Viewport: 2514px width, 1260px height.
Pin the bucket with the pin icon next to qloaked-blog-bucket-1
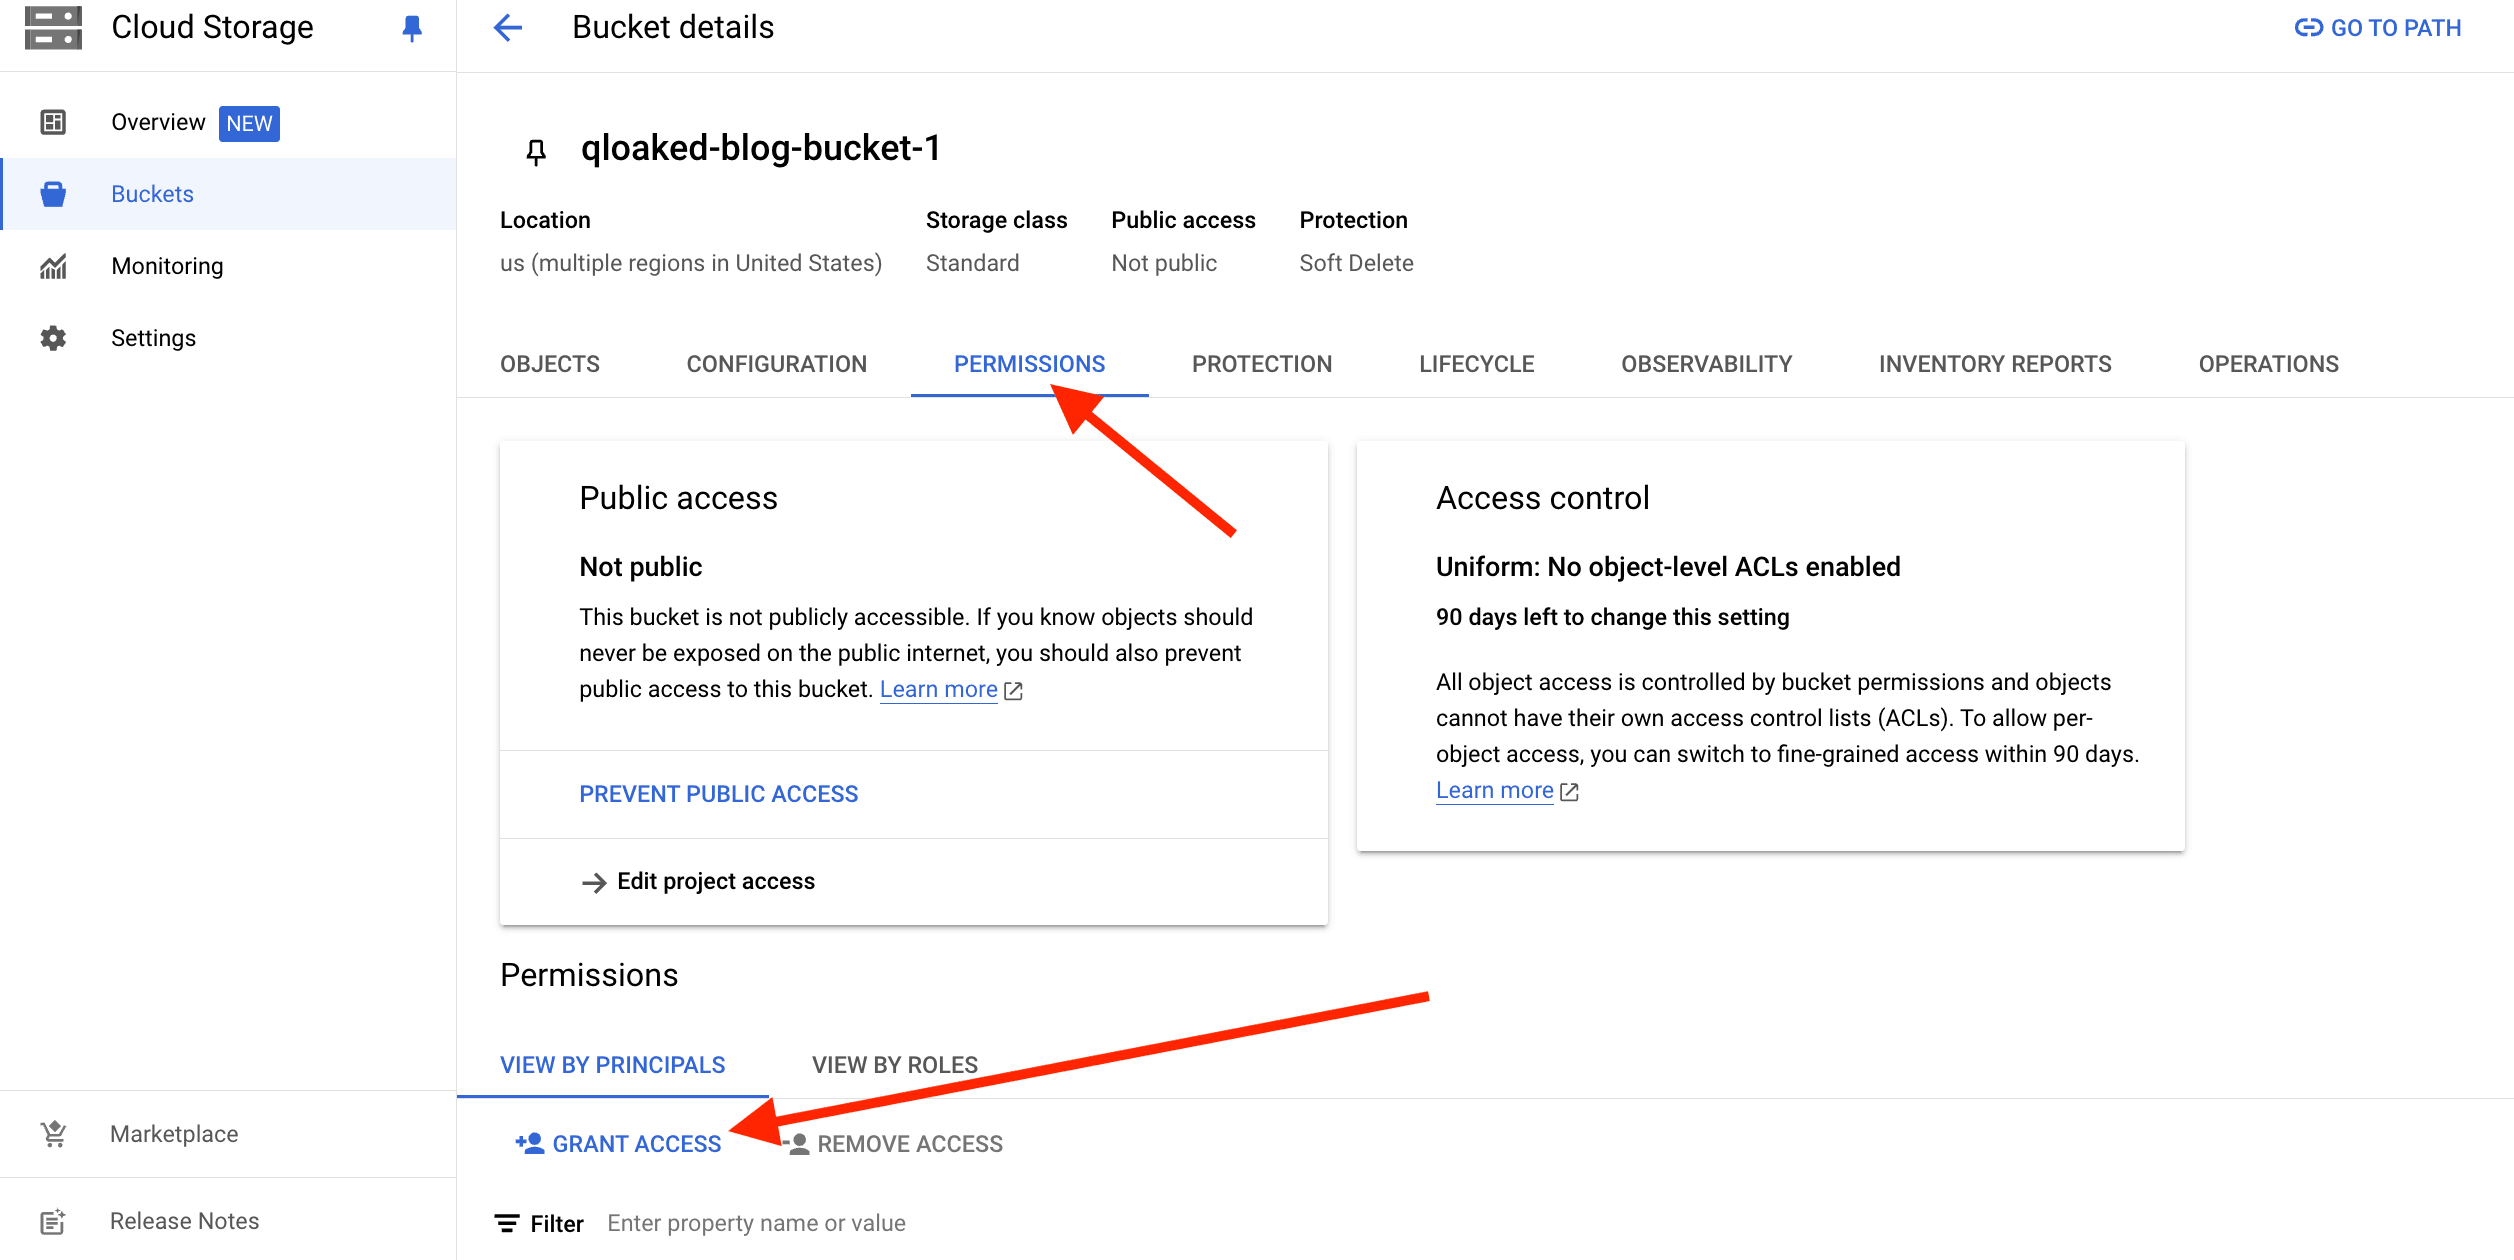[x=536, y=151]
